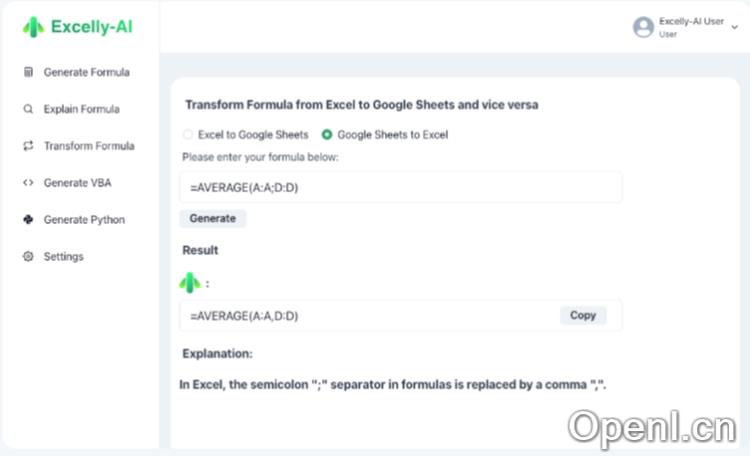Viewport: 750px width, 456px height.
Task: Click the Transform Formula arrows icon
Action: click(28, 146)
